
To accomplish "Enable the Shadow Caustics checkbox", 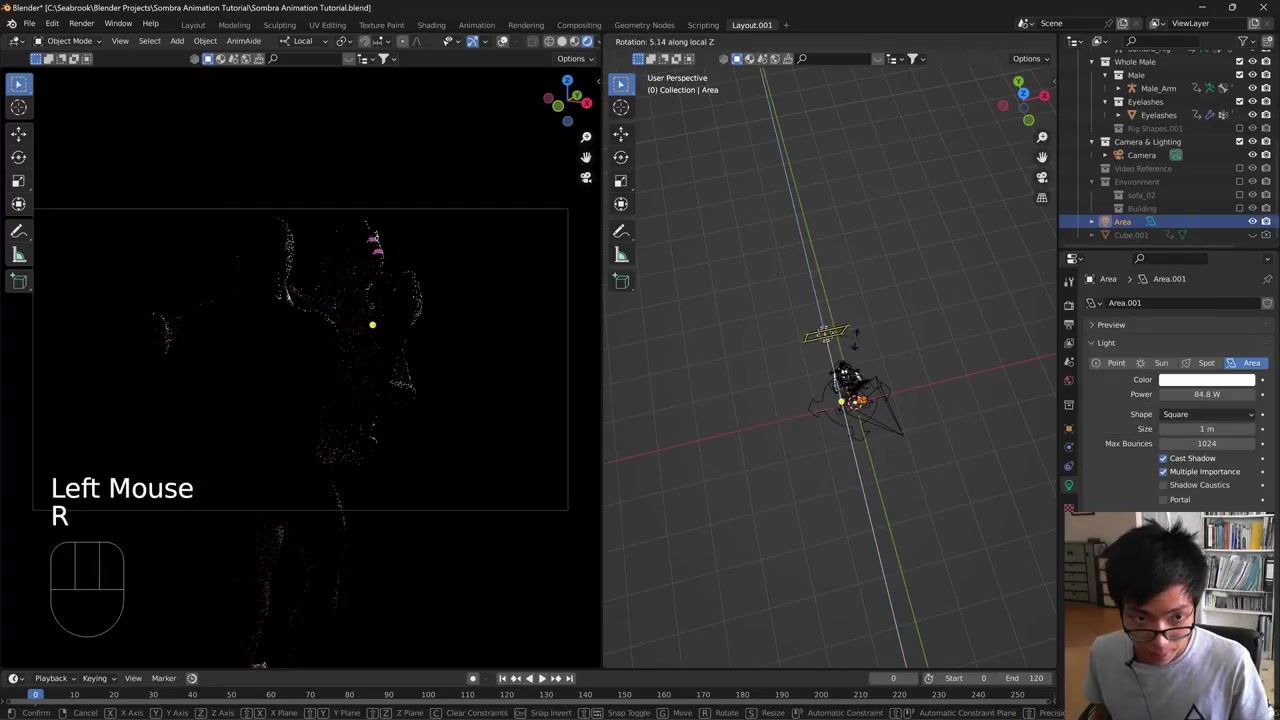I will coord(1163,485).
